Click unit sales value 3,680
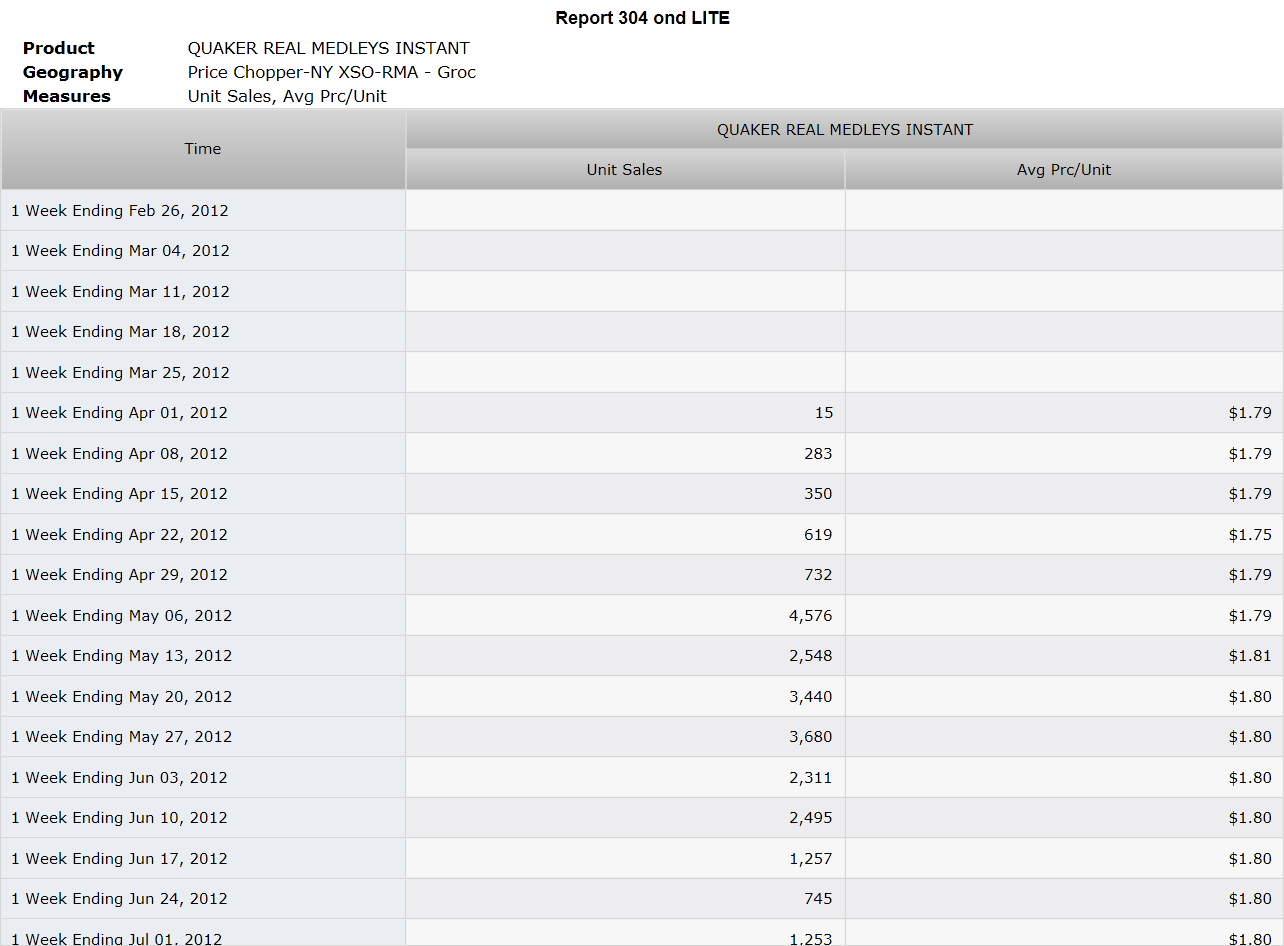This screenshot has width=1284, height=946. pyautogui.click(x=811, y=737)
